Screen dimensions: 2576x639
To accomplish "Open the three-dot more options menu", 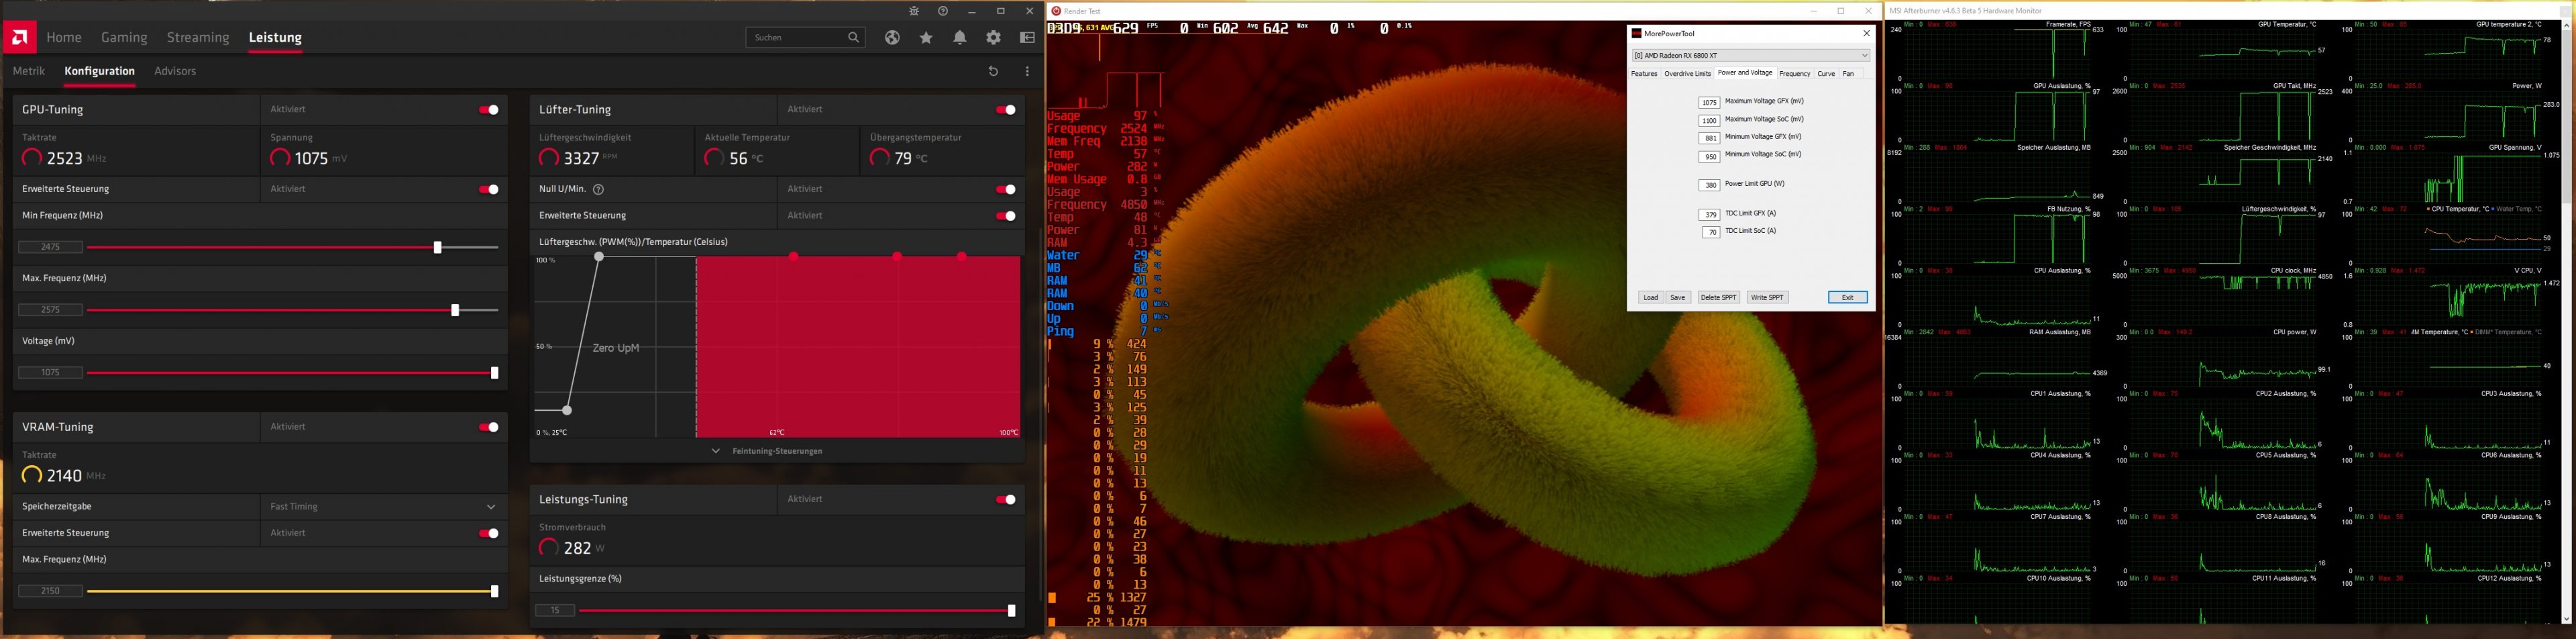I will [1027, 71].
